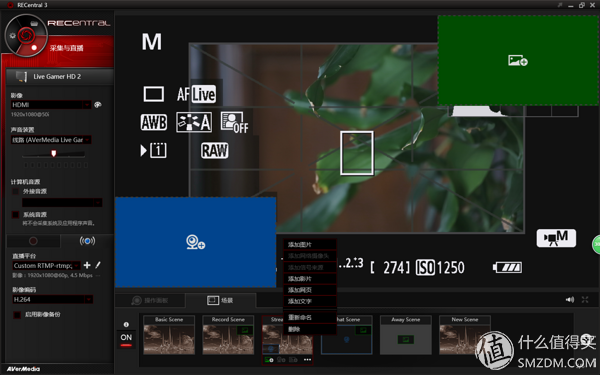Click the ellipsis after 4.5 Mbps stream info
This screenshot has height=375, width=600.
click(x=98, y=276)
